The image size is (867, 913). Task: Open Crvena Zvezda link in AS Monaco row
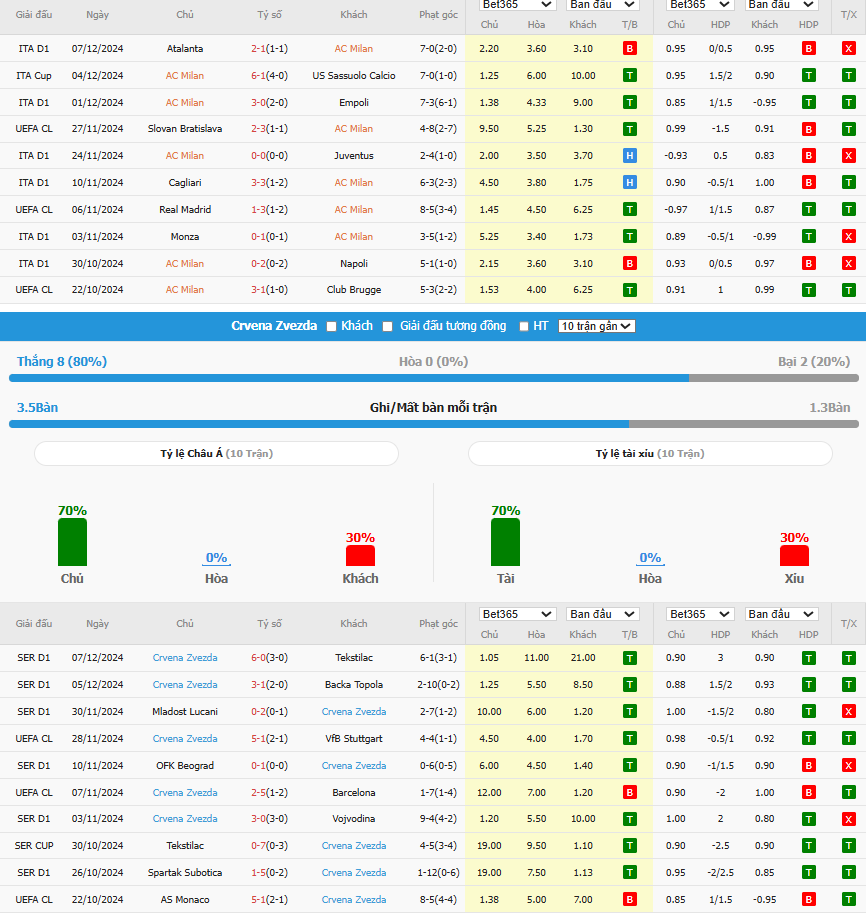353,900
